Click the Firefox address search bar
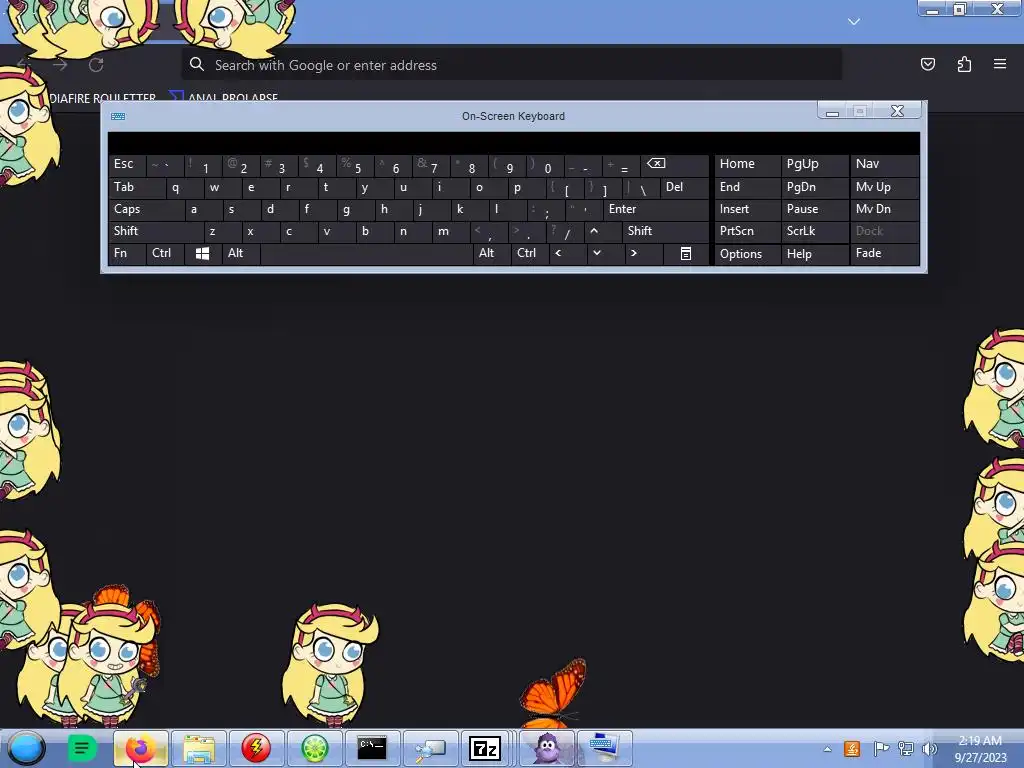Image resolution: width=1024 pixels, height=768 pixels. click(x=511, y=65)
